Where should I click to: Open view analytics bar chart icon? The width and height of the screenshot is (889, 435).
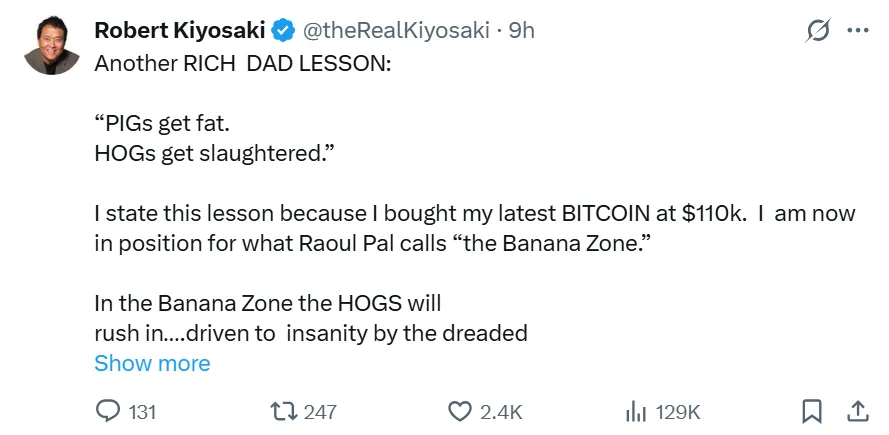point(635,411)
